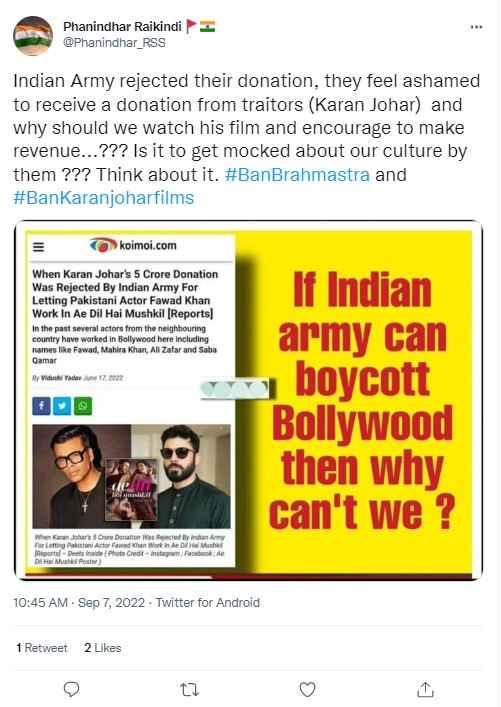Open the share upload icon
This screenshot has width=501, height=707.
[x=425, y=689]
